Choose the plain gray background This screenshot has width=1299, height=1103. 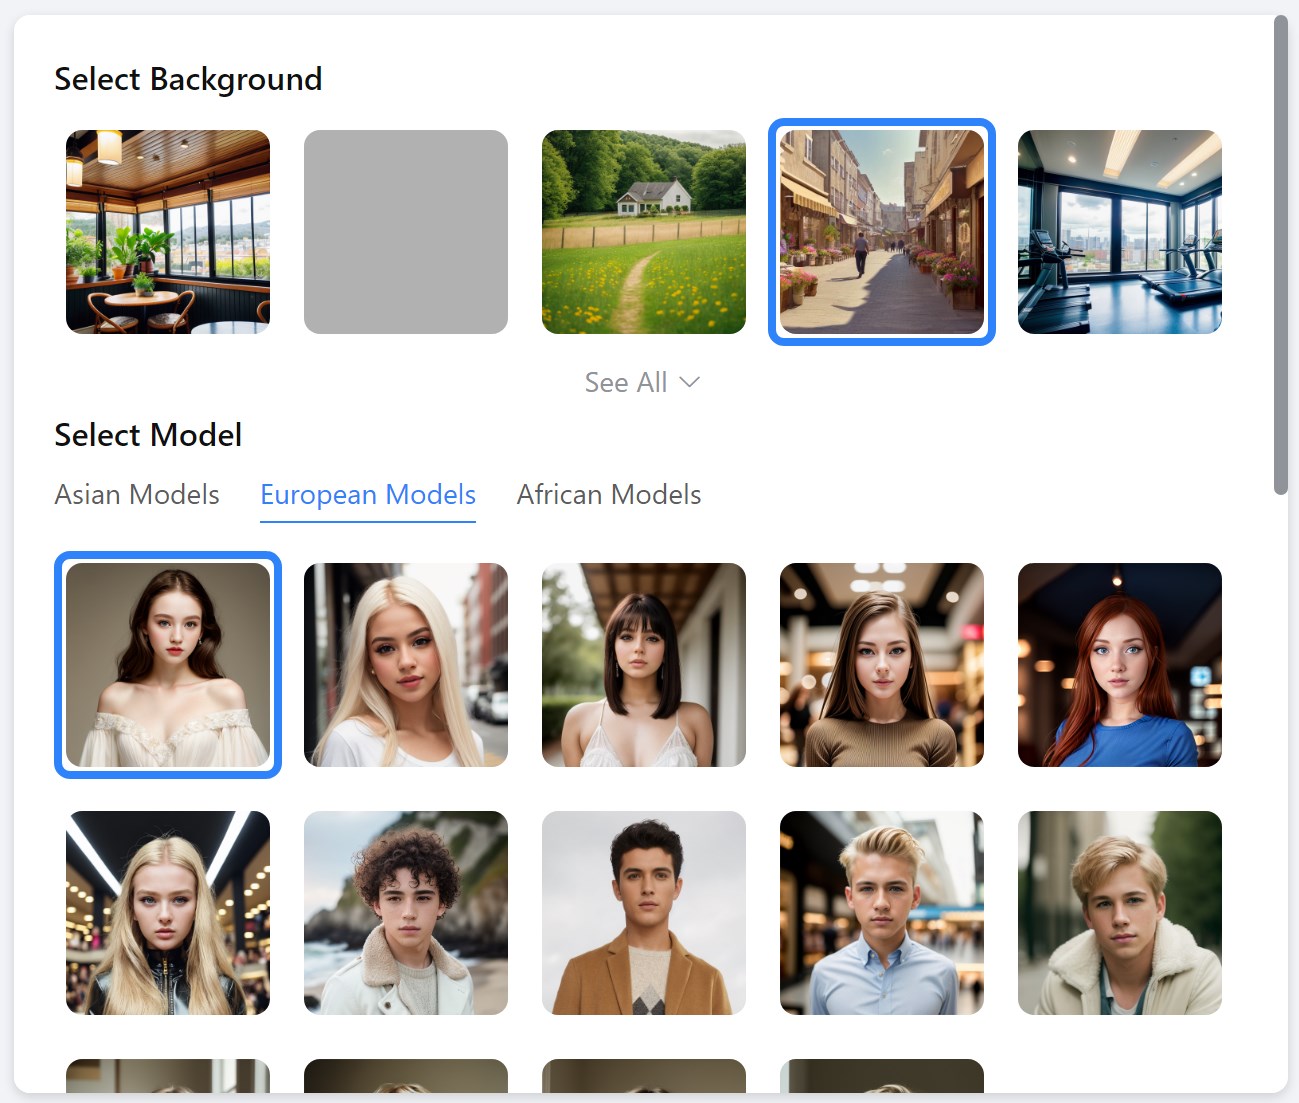[406, 232]
